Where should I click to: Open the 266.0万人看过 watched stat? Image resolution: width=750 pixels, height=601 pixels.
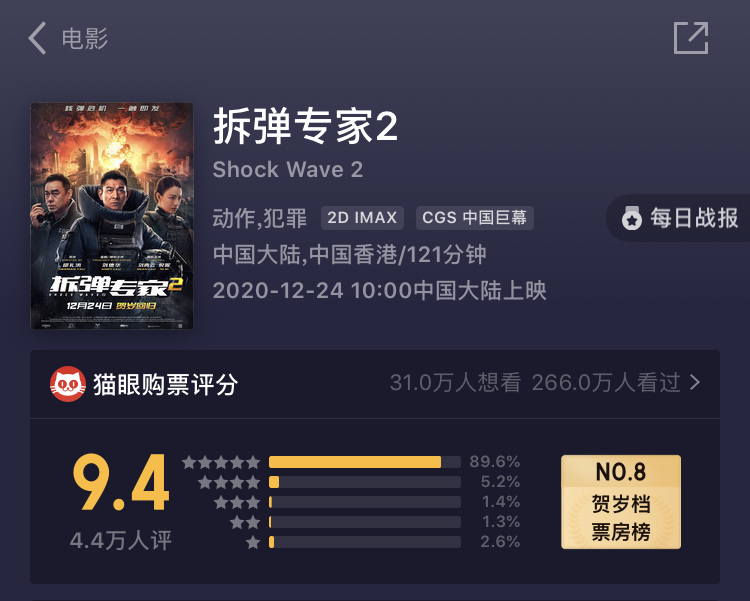coord(606,382)
